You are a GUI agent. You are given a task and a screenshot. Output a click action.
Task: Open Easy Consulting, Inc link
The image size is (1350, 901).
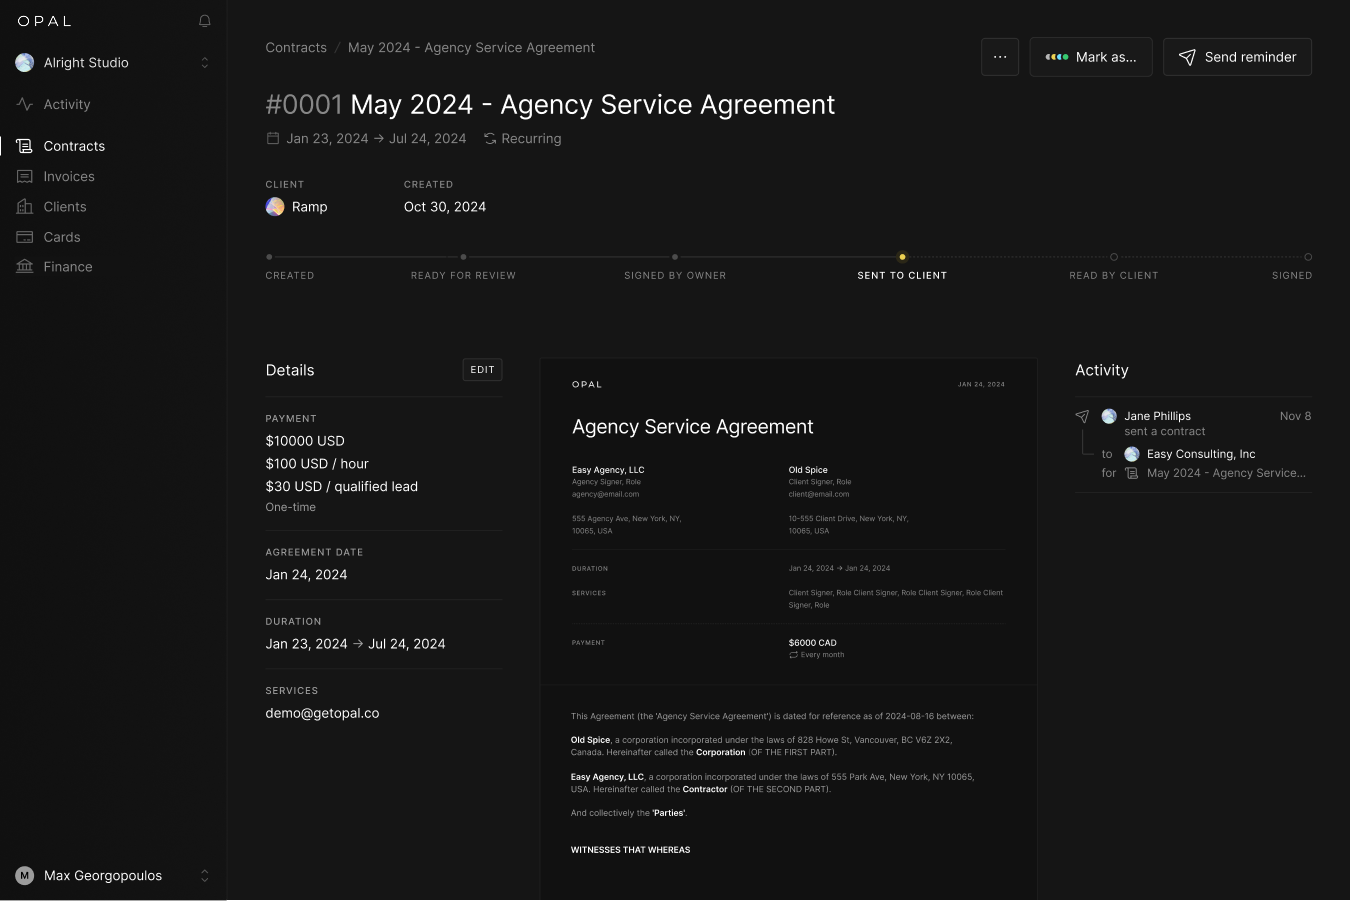[1201, 454]
